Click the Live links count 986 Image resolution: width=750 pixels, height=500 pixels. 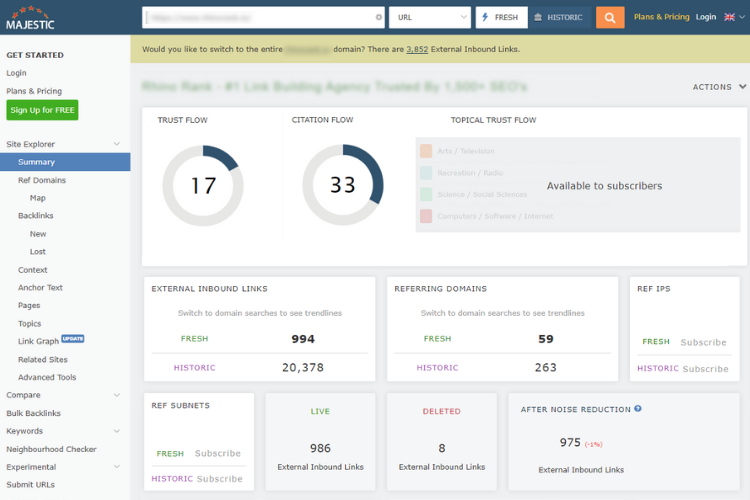tap(320, 448)
